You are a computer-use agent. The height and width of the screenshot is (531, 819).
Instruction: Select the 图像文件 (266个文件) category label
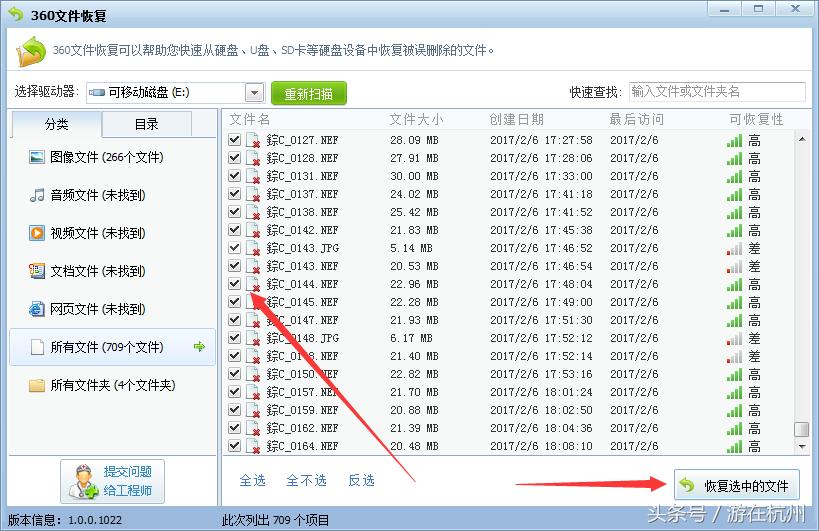point(107,157)
